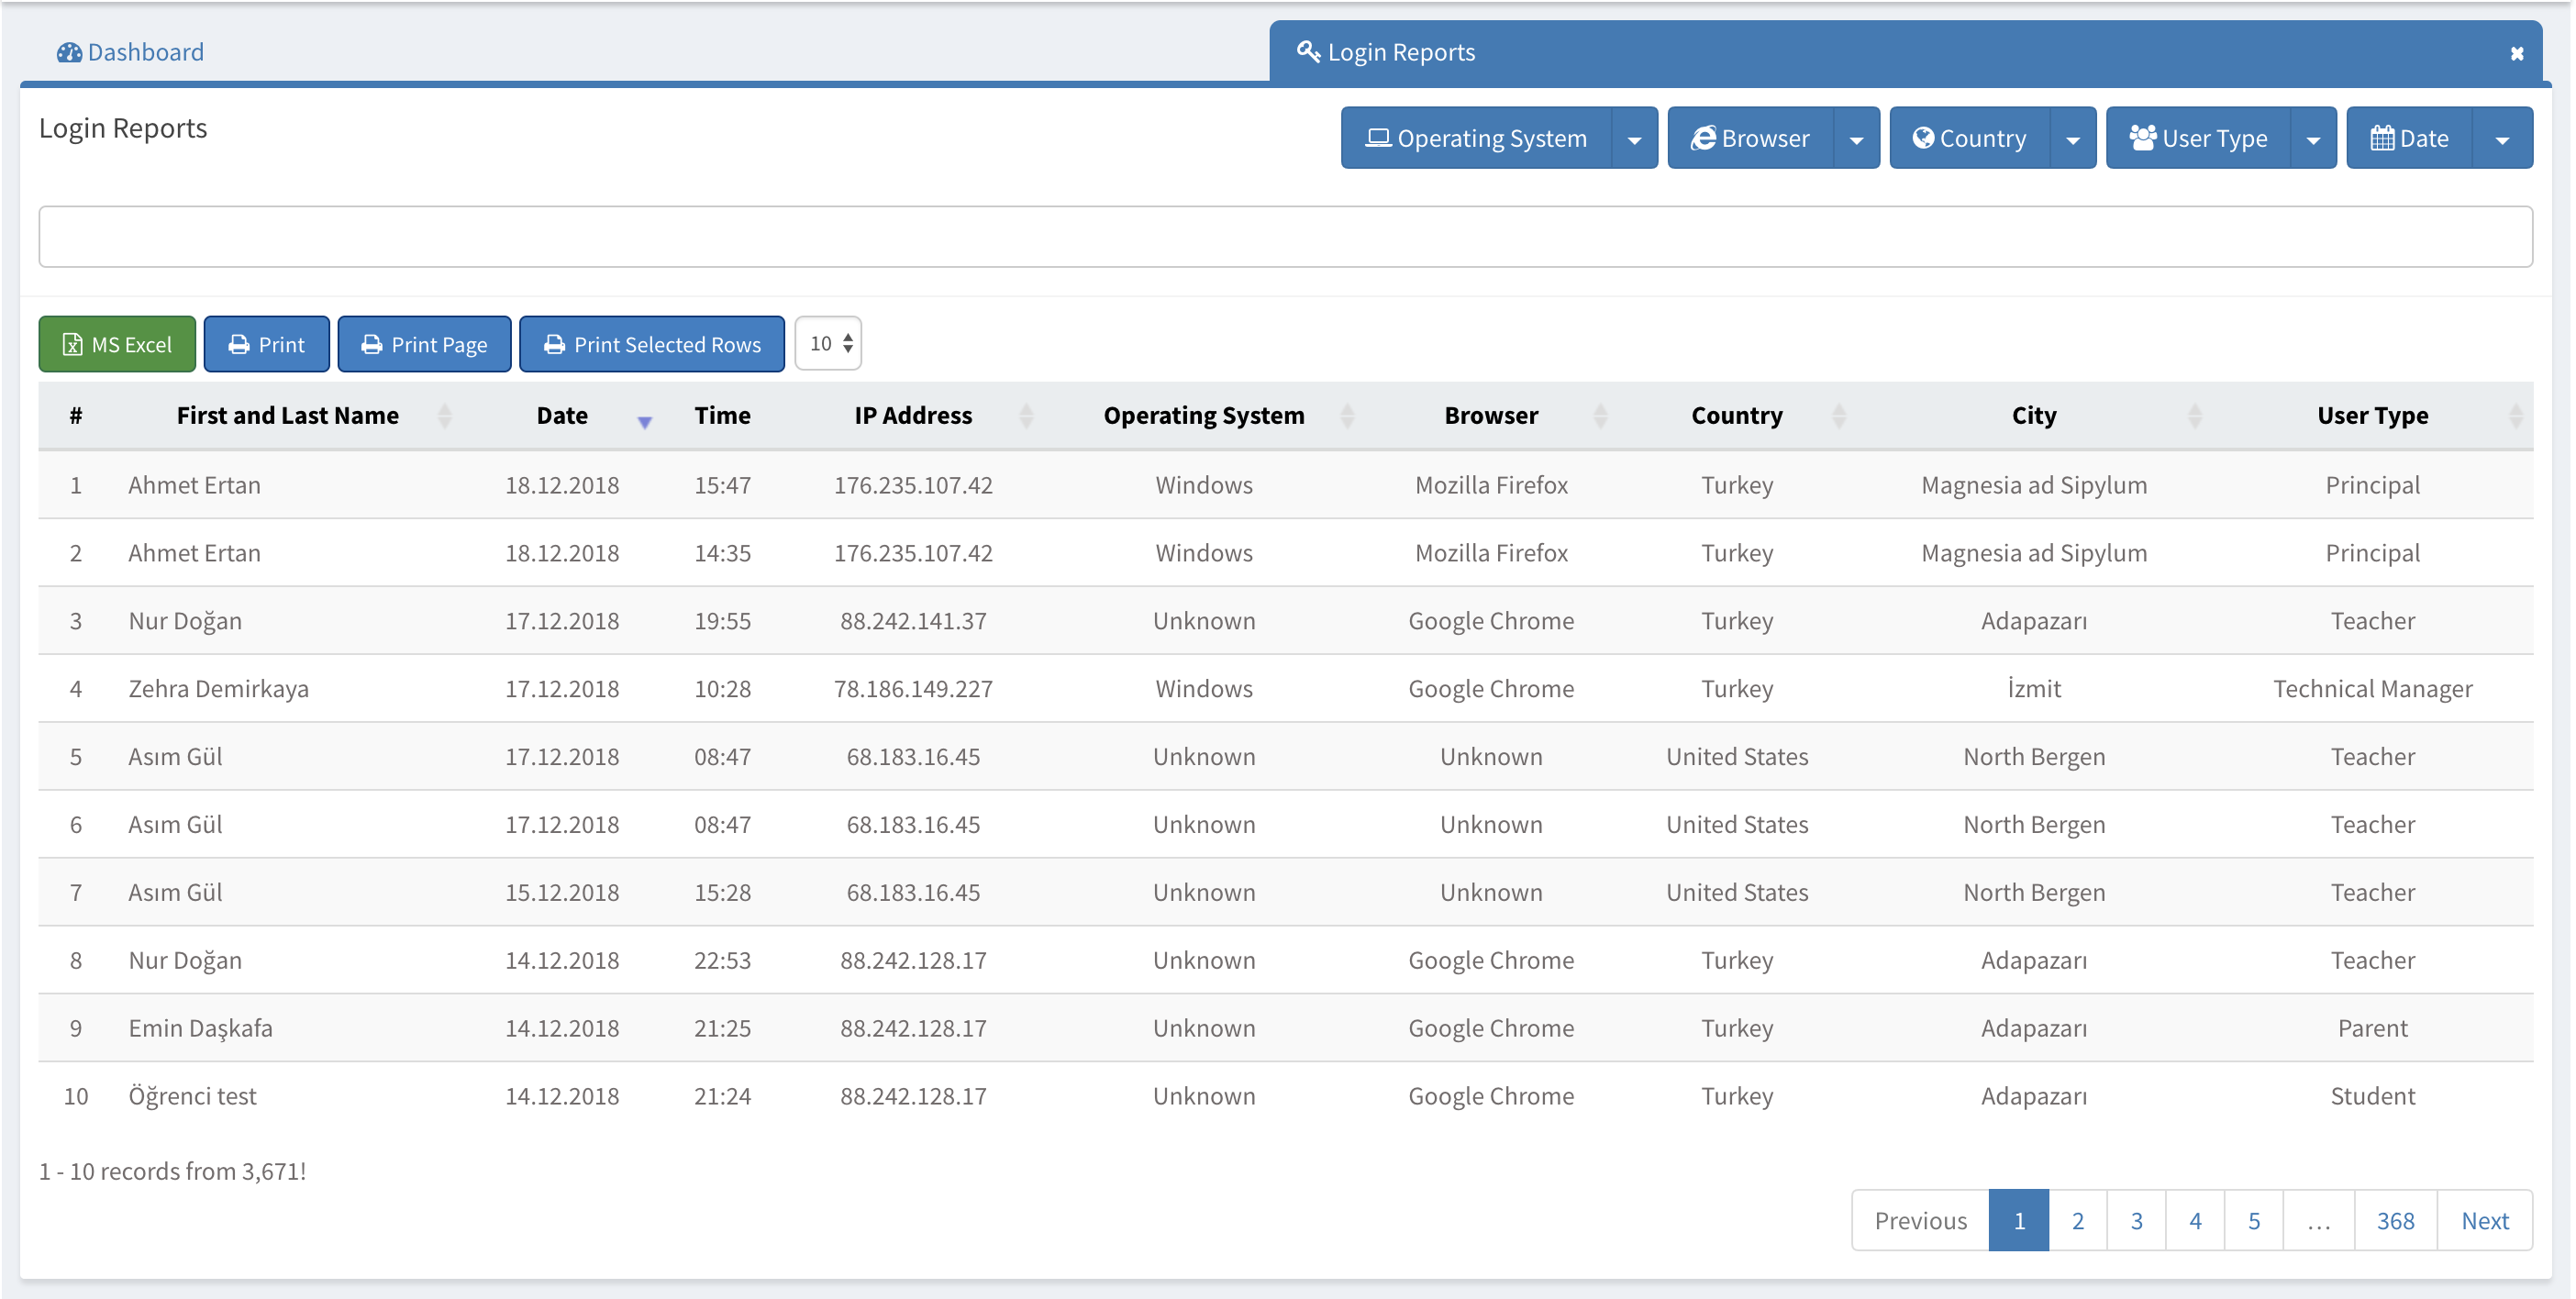Toggle Date column sort order arrow
The height and width of the screenshot is (1299, 2576).
(x=645, y=422)
